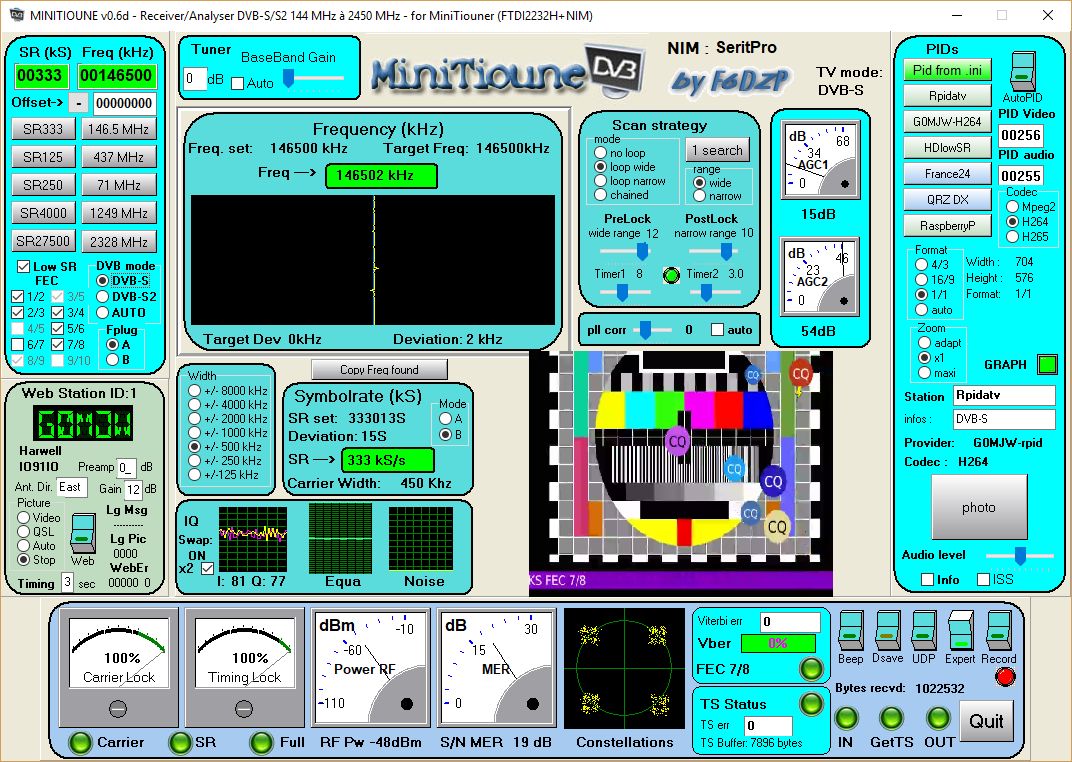Click the Station name input field

[x=1004, y=395]
